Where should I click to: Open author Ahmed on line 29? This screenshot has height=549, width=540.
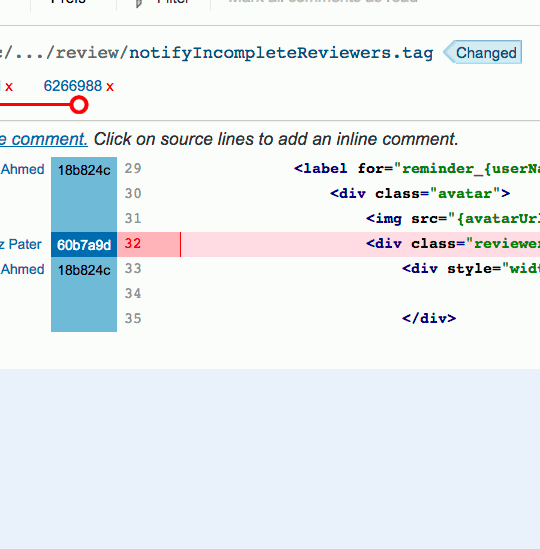(22, 169)
